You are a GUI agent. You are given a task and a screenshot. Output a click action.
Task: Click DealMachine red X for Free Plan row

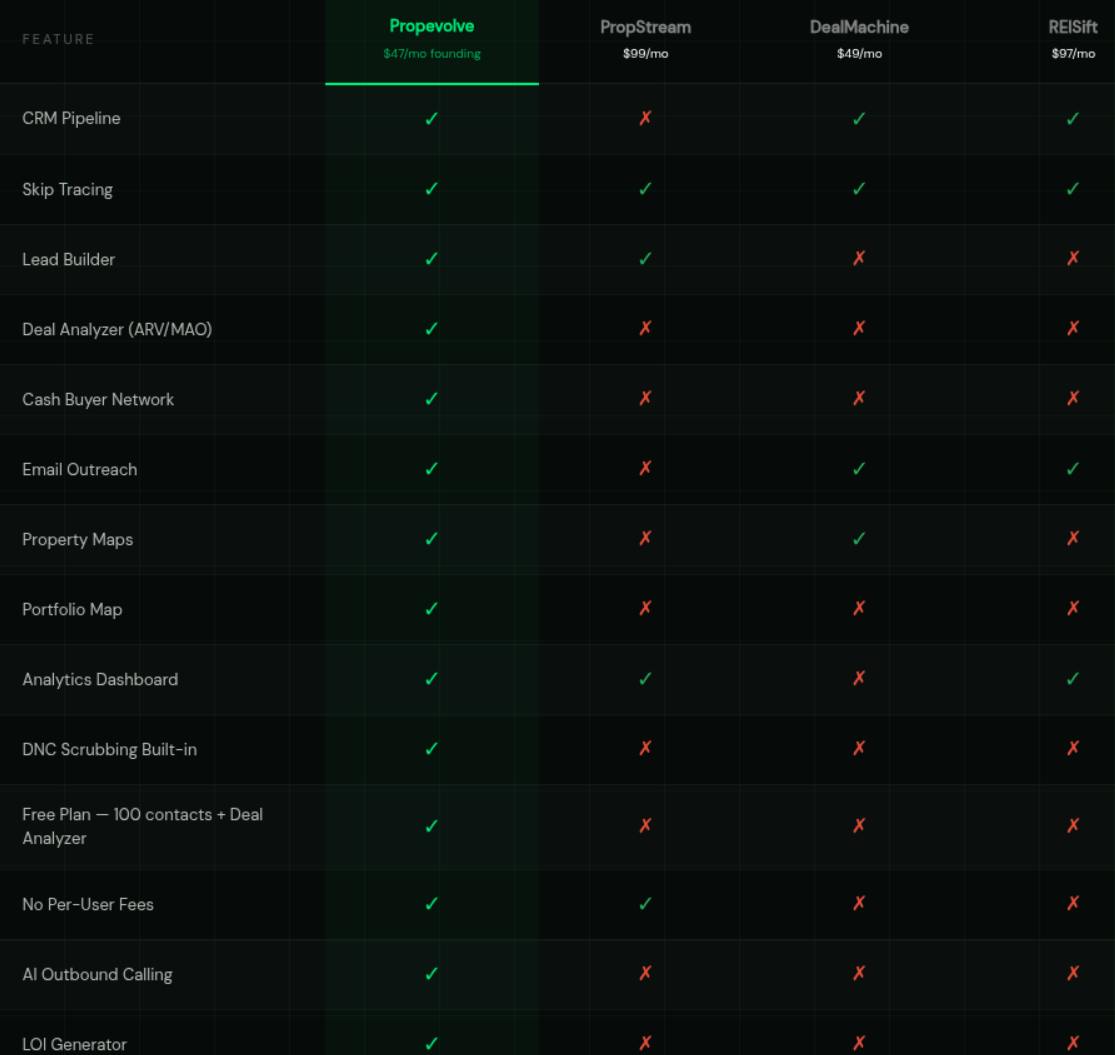pyautogui.click(x=859, y=825)
